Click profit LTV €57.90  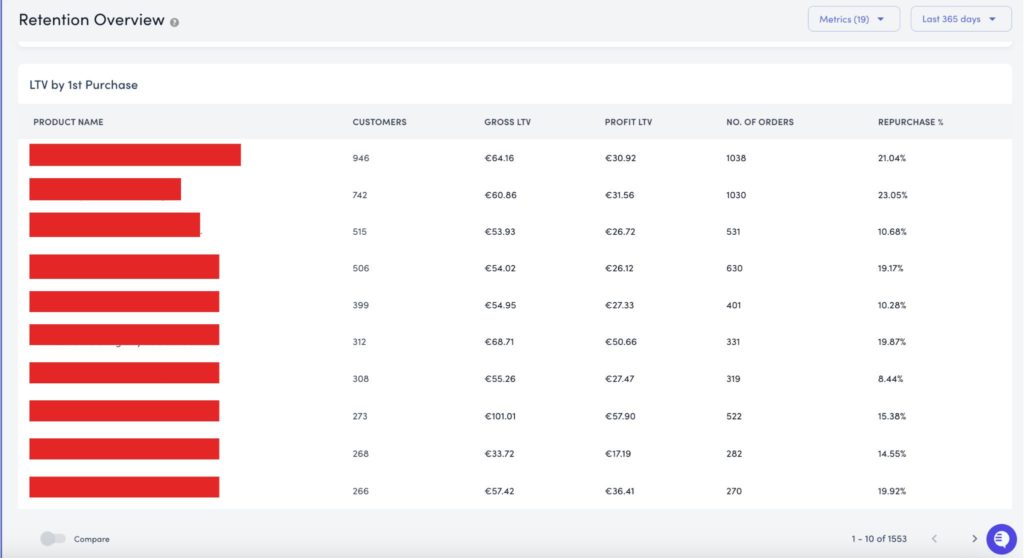(620, 416)
